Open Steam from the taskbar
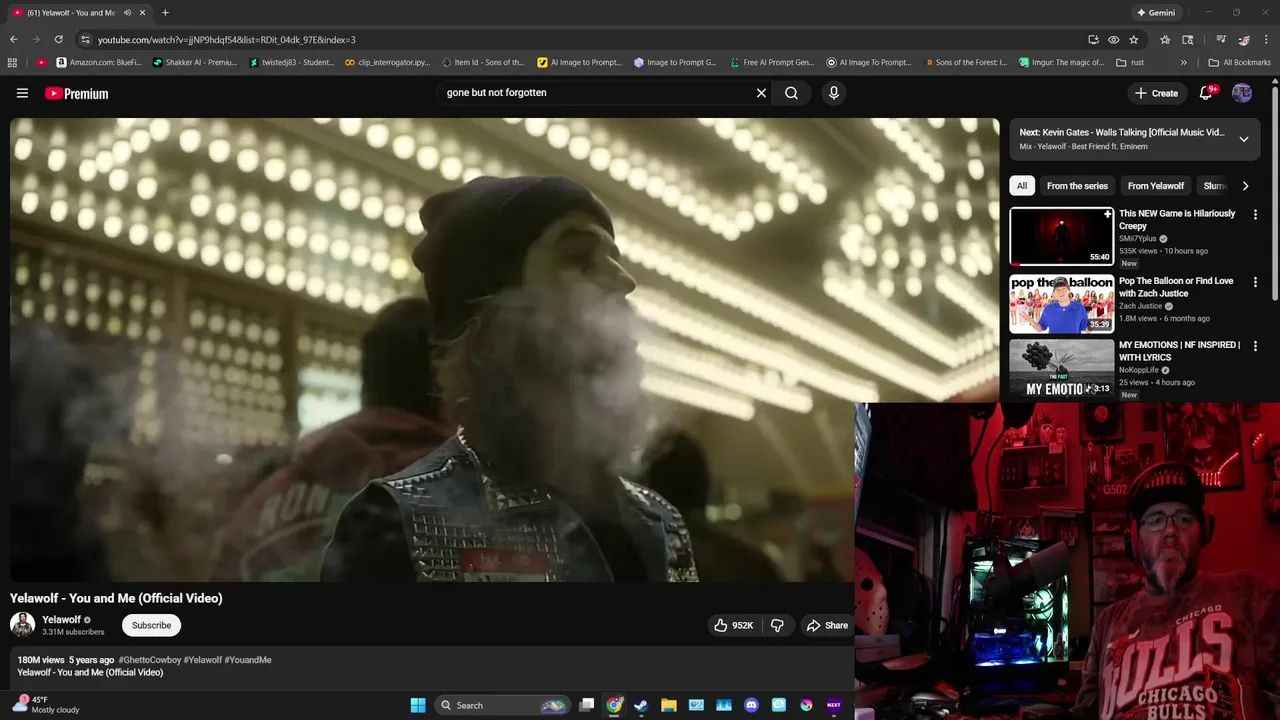Viewport: 1280px width, 720px height. [x=641, y=705]
